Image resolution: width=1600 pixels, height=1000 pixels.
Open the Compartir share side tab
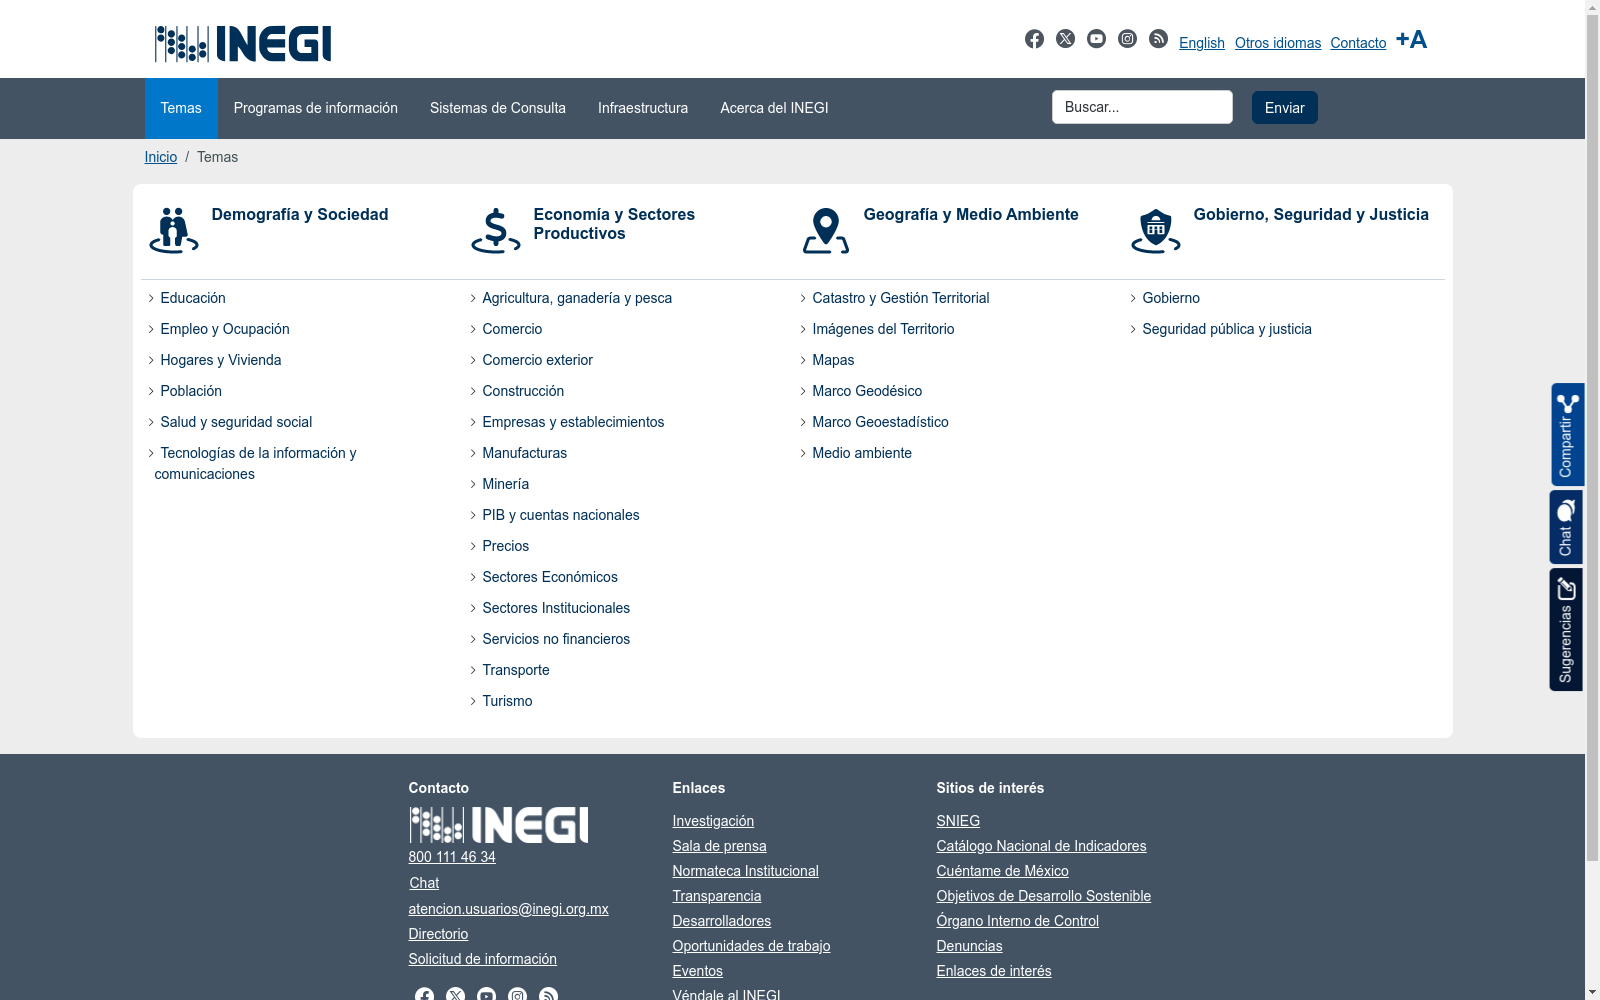(1567, 435)
